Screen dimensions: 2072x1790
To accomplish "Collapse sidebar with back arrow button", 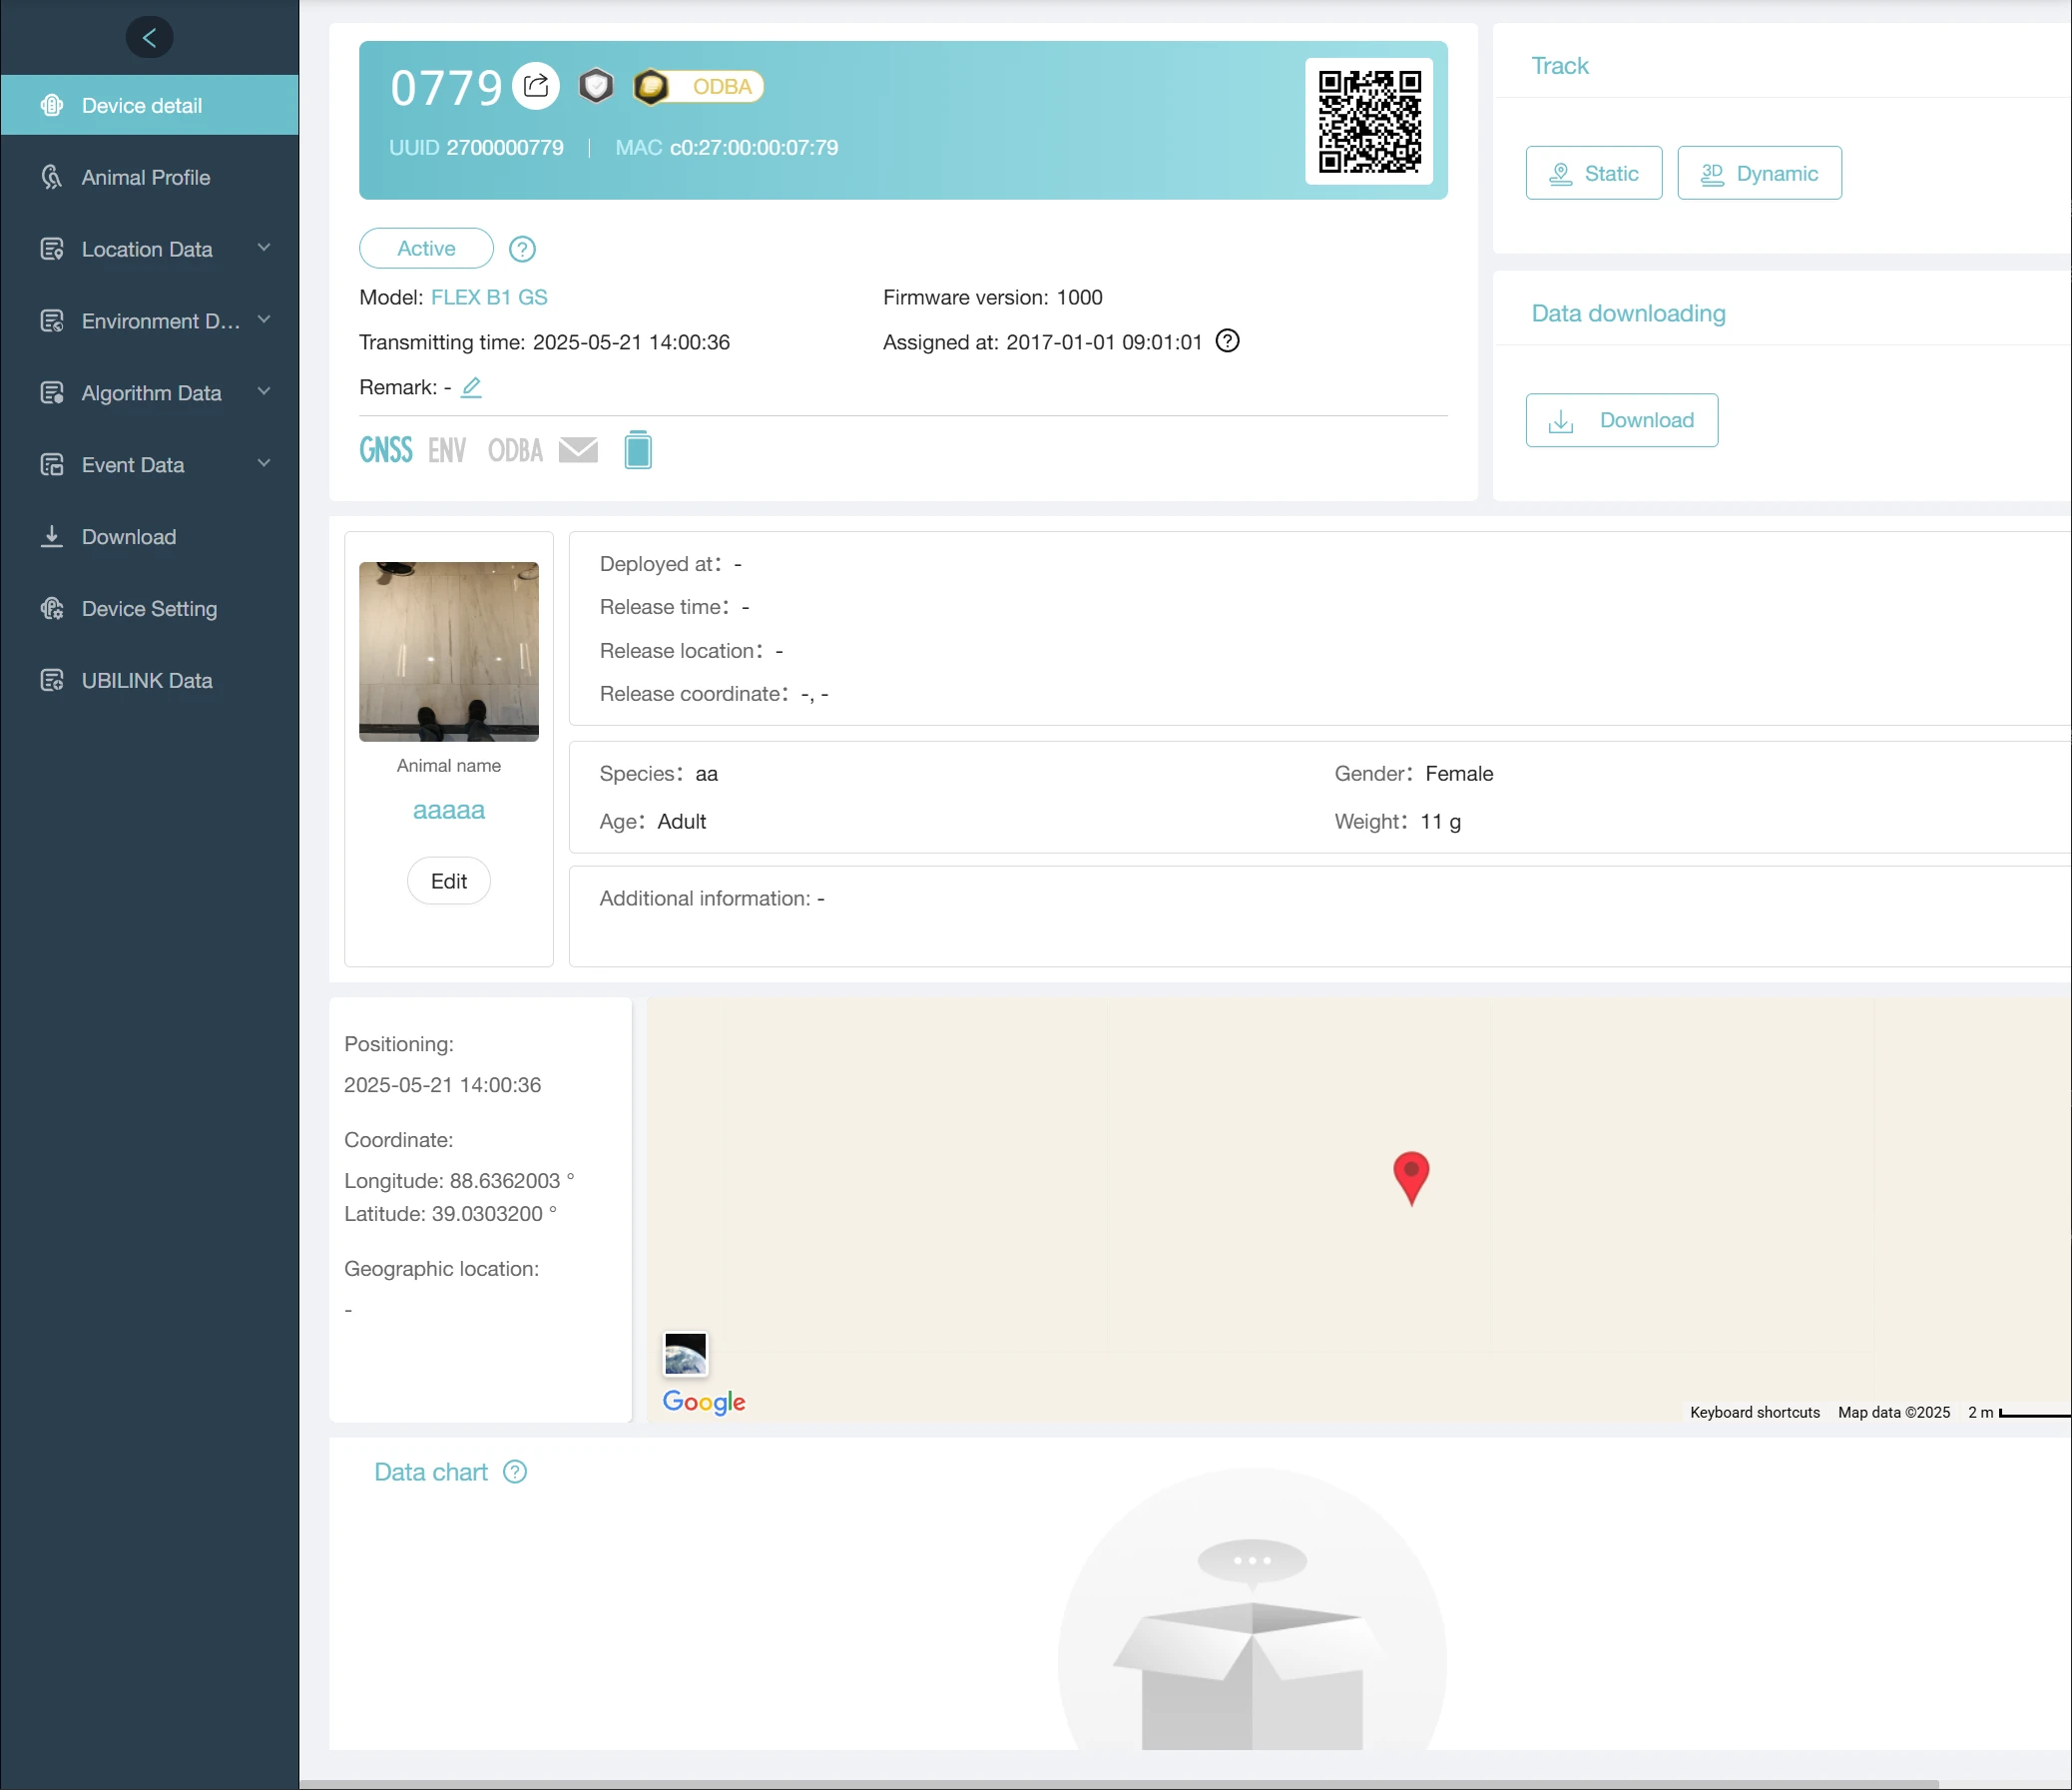I will click(x=149, y=38).
